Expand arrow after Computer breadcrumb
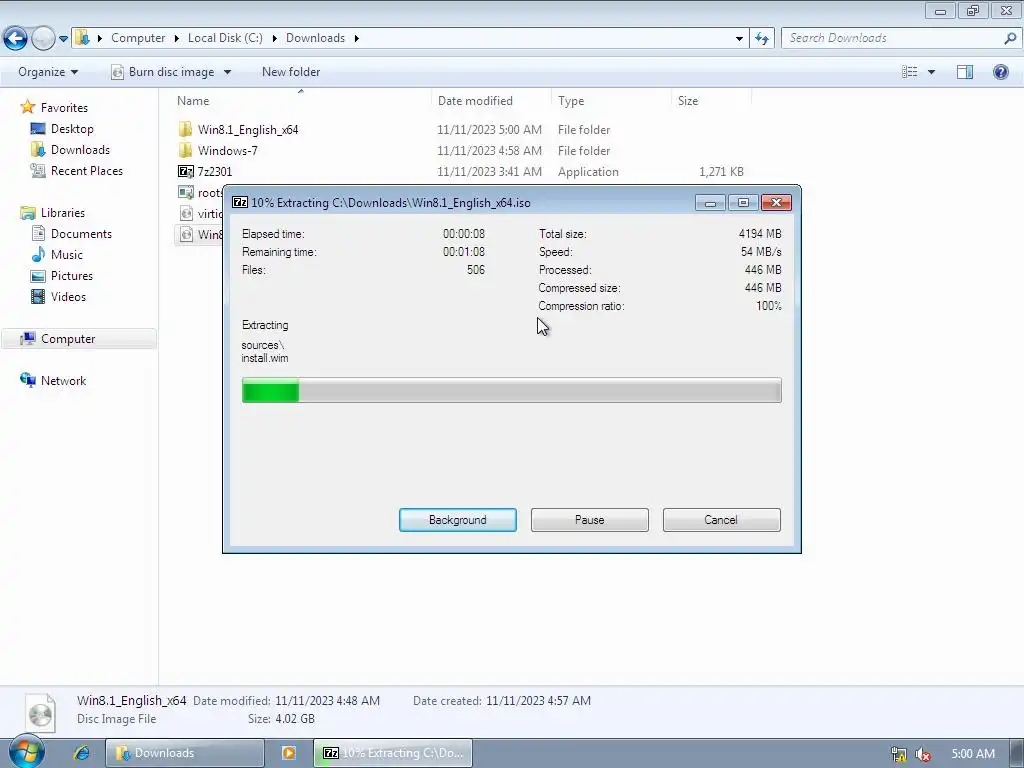Viewport: 1024px width, 768px height. [x=177, y=39]
